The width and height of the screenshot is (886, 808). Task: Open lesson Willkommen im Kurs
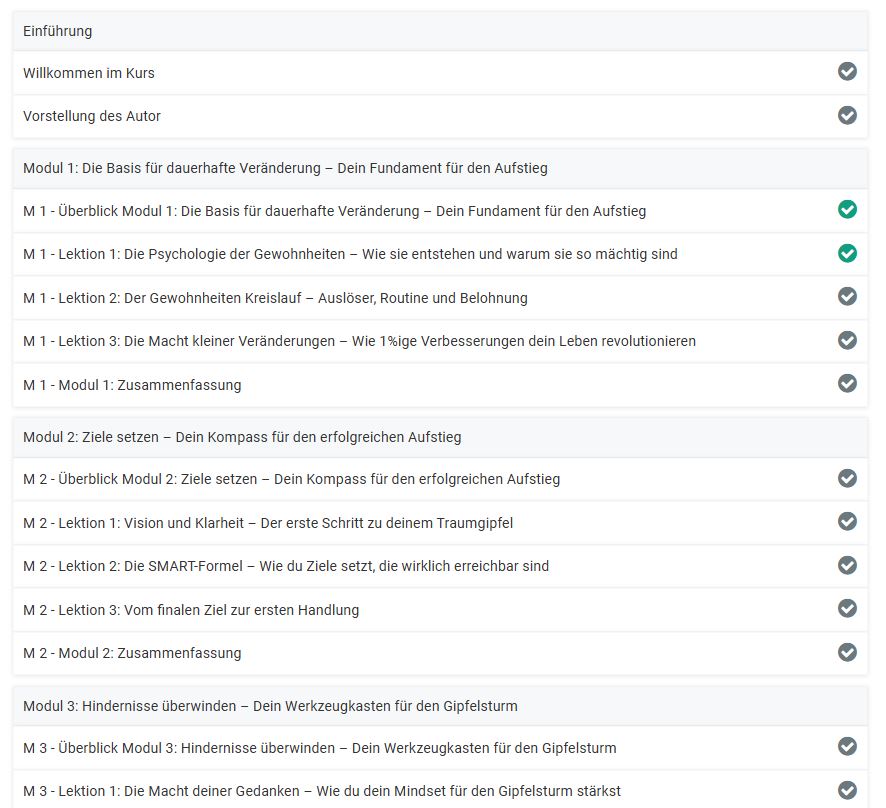coord(89,73)
